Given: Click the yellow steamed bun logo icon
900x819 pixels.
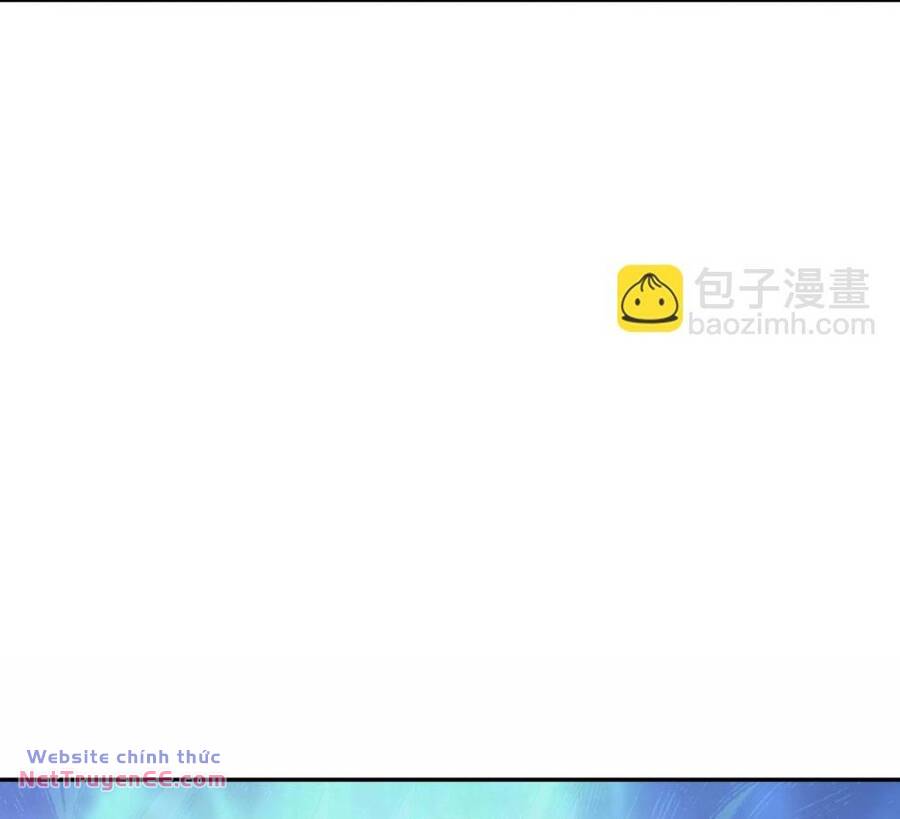Looking at the screenshot, I should [x=649, y=298].
